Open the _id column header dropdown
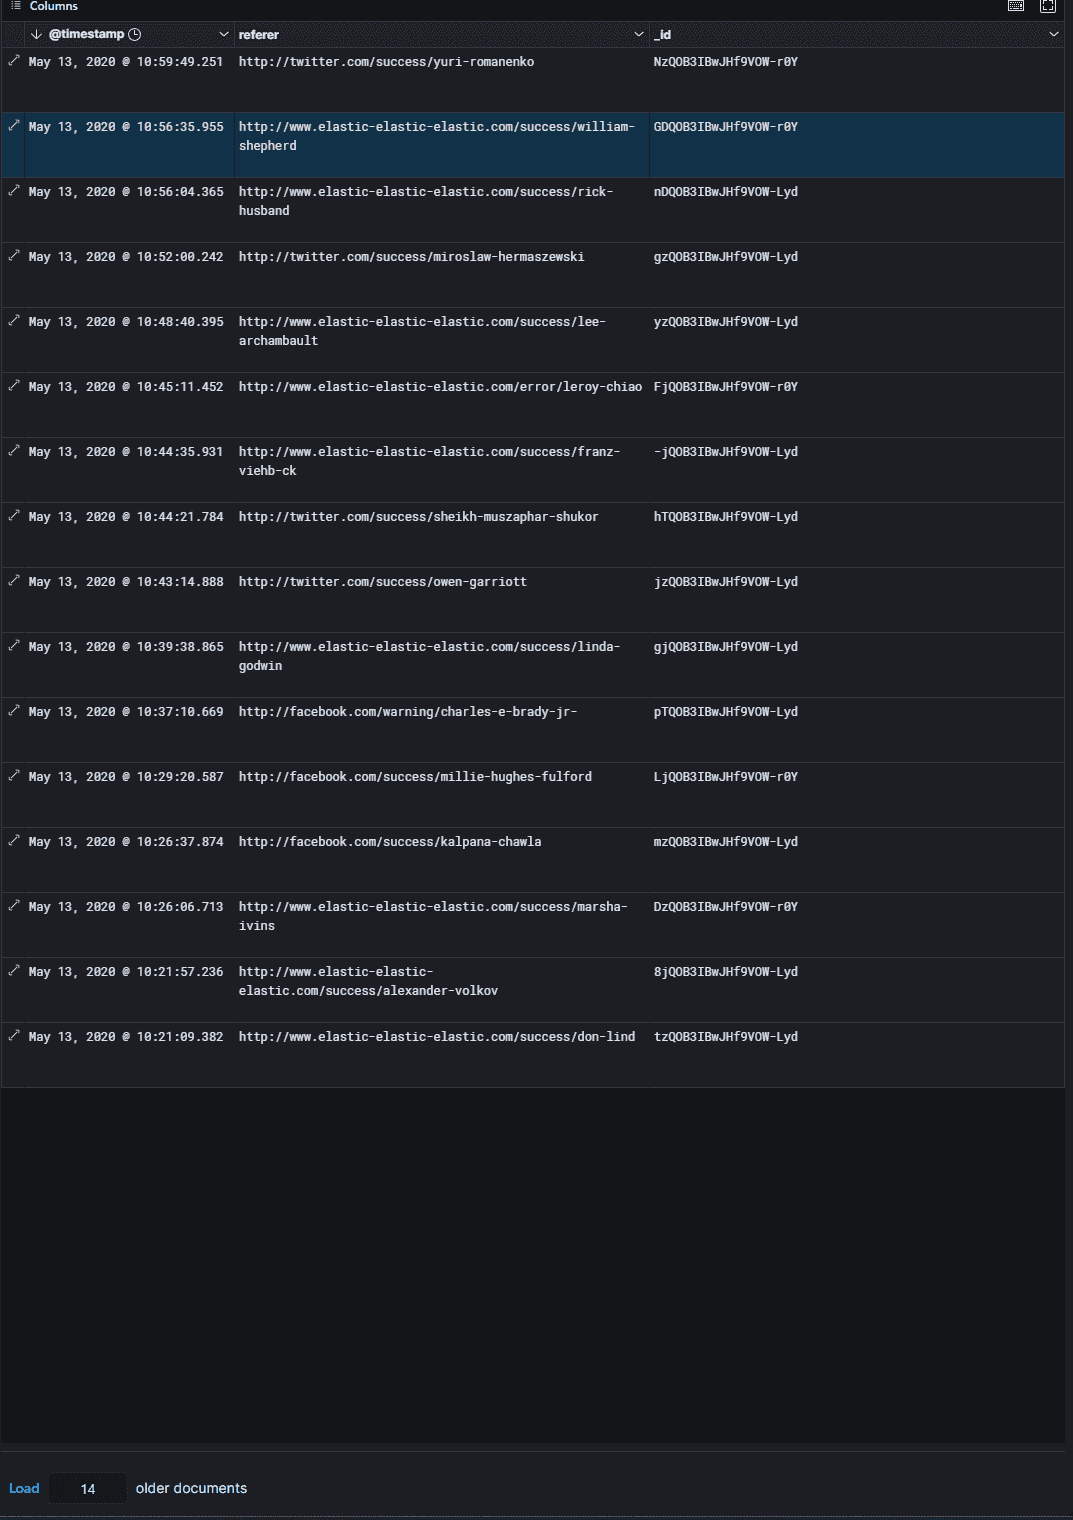The height and width of the screenshot is (1520, 1073). click(x=1054, y=34)
